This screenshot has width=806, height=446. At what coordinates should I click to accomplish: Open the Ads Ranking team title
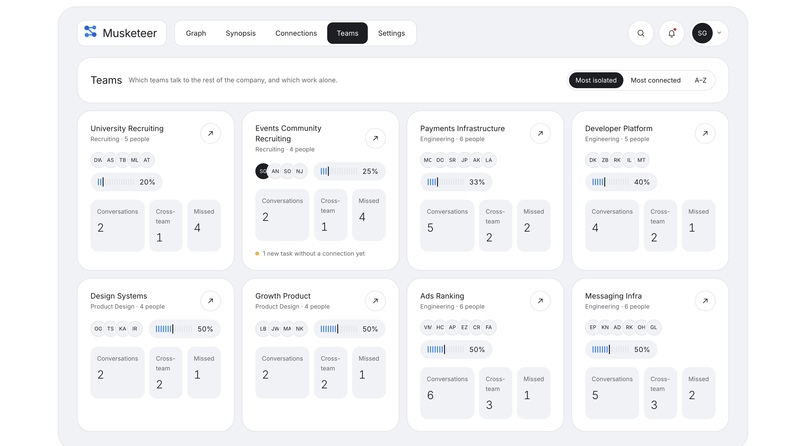(x=442, y=296)
